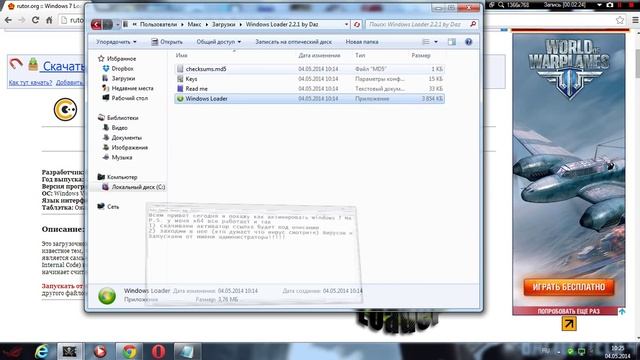Click the browser home icon
The height and width of the screenshot is (360, 640).
tap(49, 20)
